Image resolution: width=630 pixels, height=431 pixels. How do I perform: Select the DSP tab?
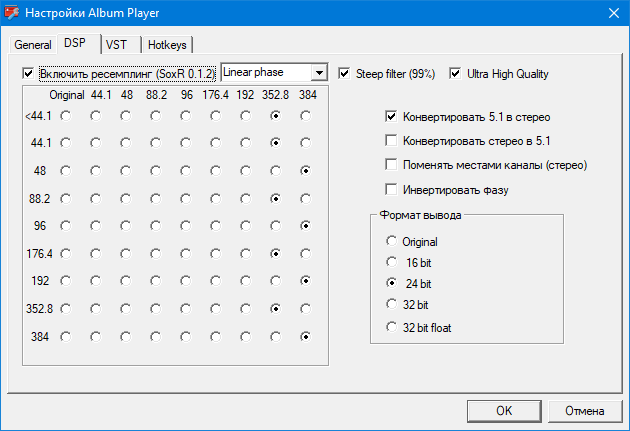point(78,43)
